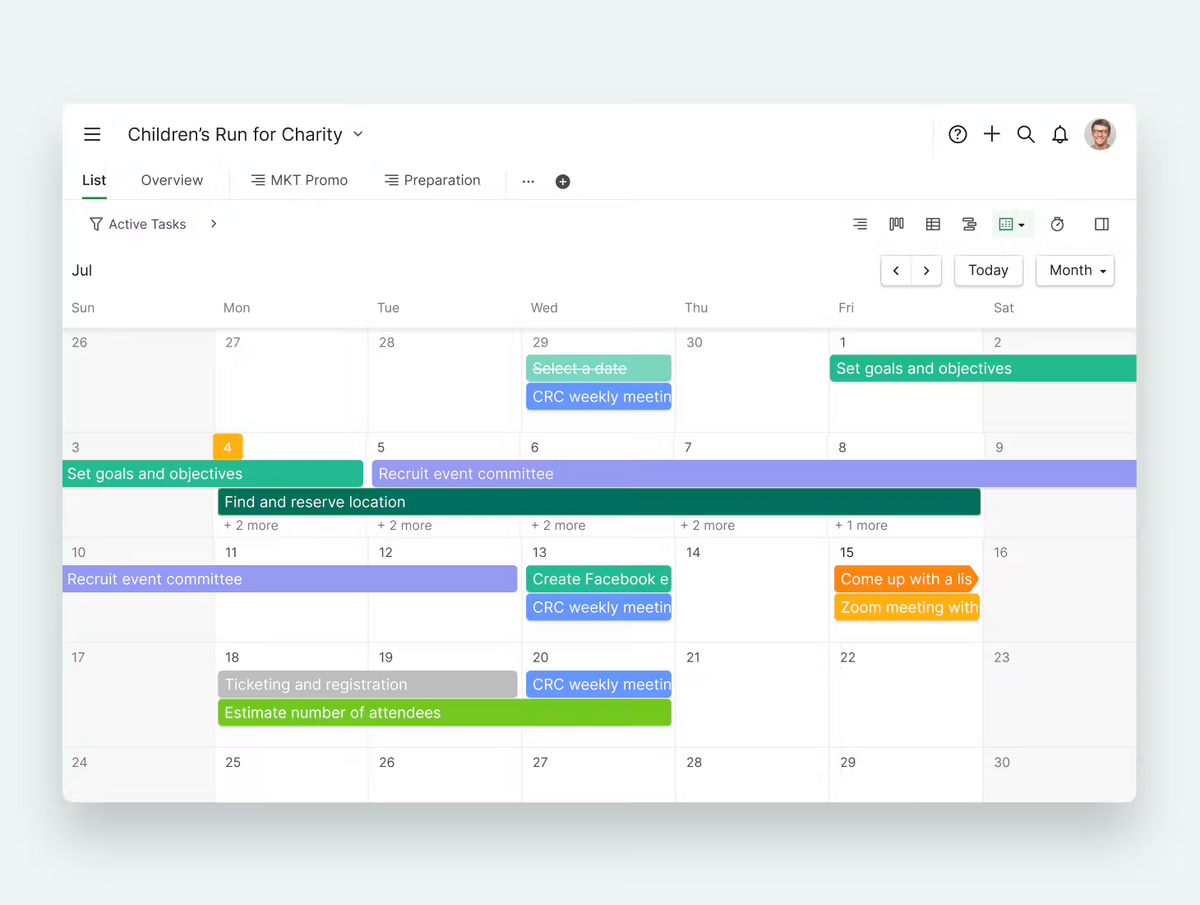Viewport: 1200px width, 905px height.
Task: Expand the project name dropdown chevron
Action: (359, 134)
